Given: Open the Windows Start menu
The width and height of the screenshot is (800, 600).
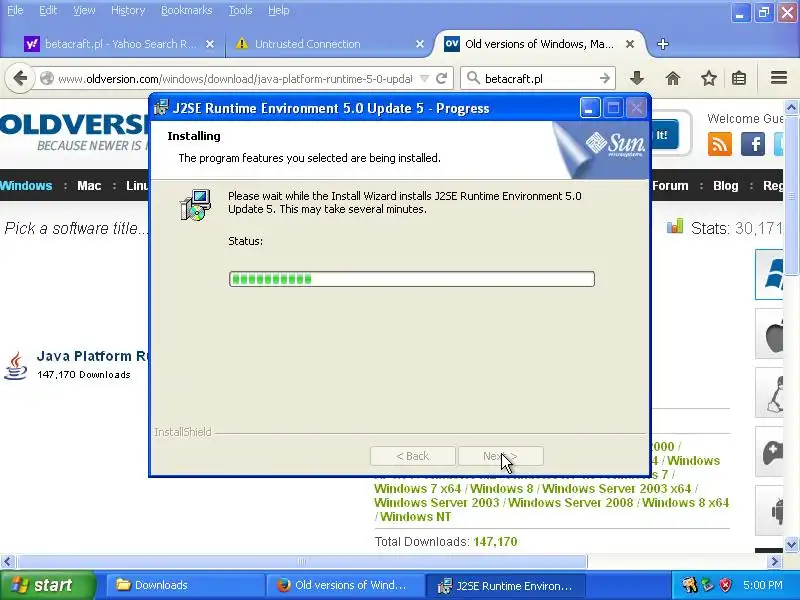Looking at the screenshot, I should (x=47, y=585).
